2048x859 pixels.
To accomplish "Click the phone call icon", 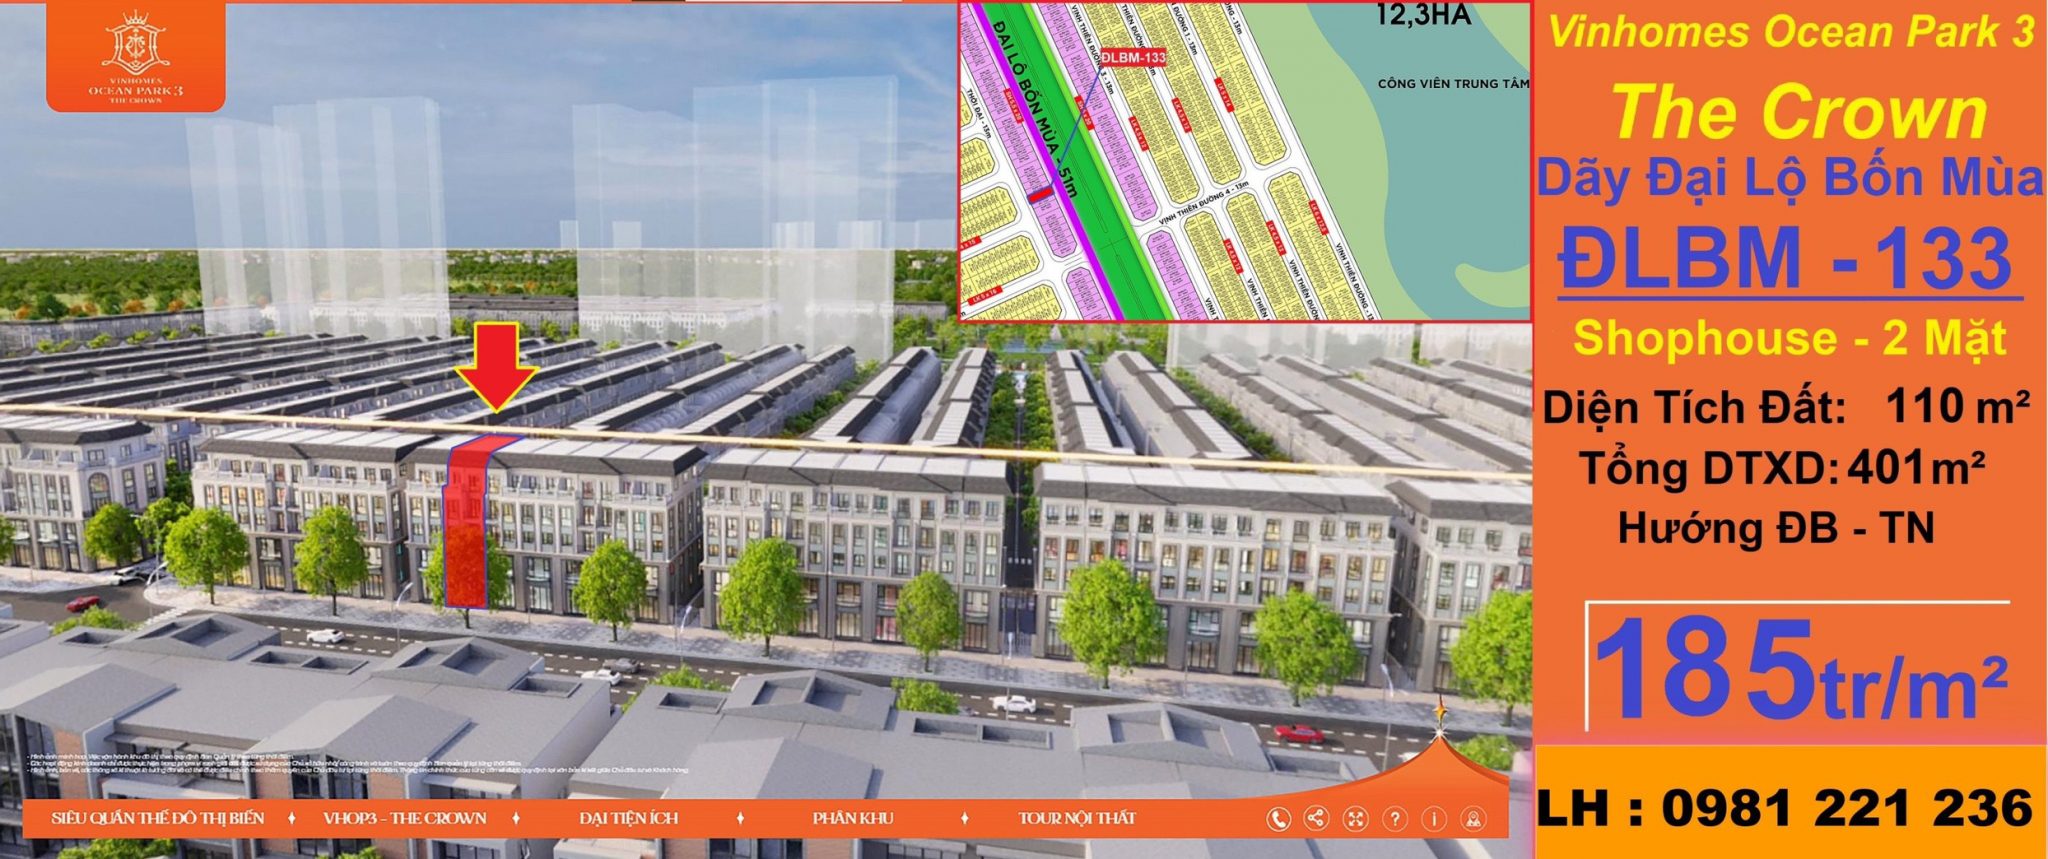I will [x=1278, y=819].
